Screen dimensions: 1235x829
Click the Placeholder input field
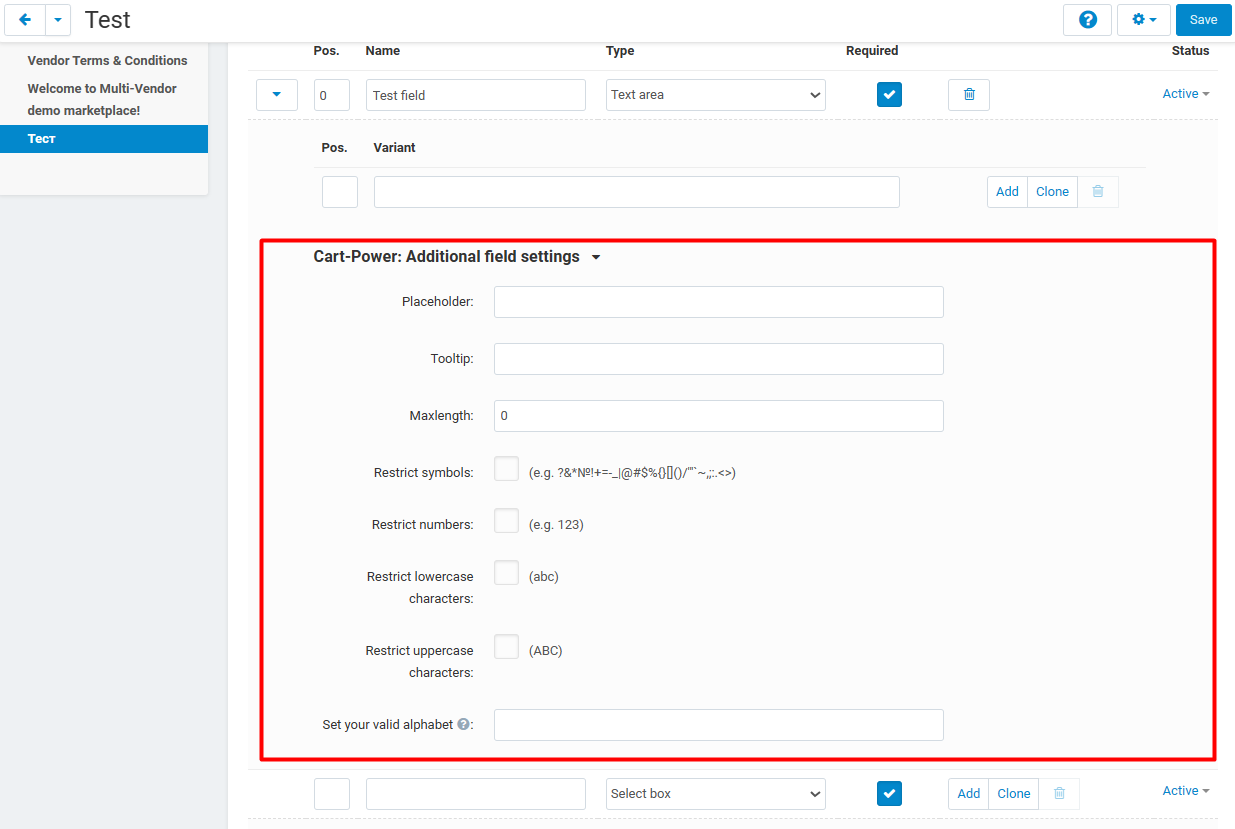pos(718,302)
